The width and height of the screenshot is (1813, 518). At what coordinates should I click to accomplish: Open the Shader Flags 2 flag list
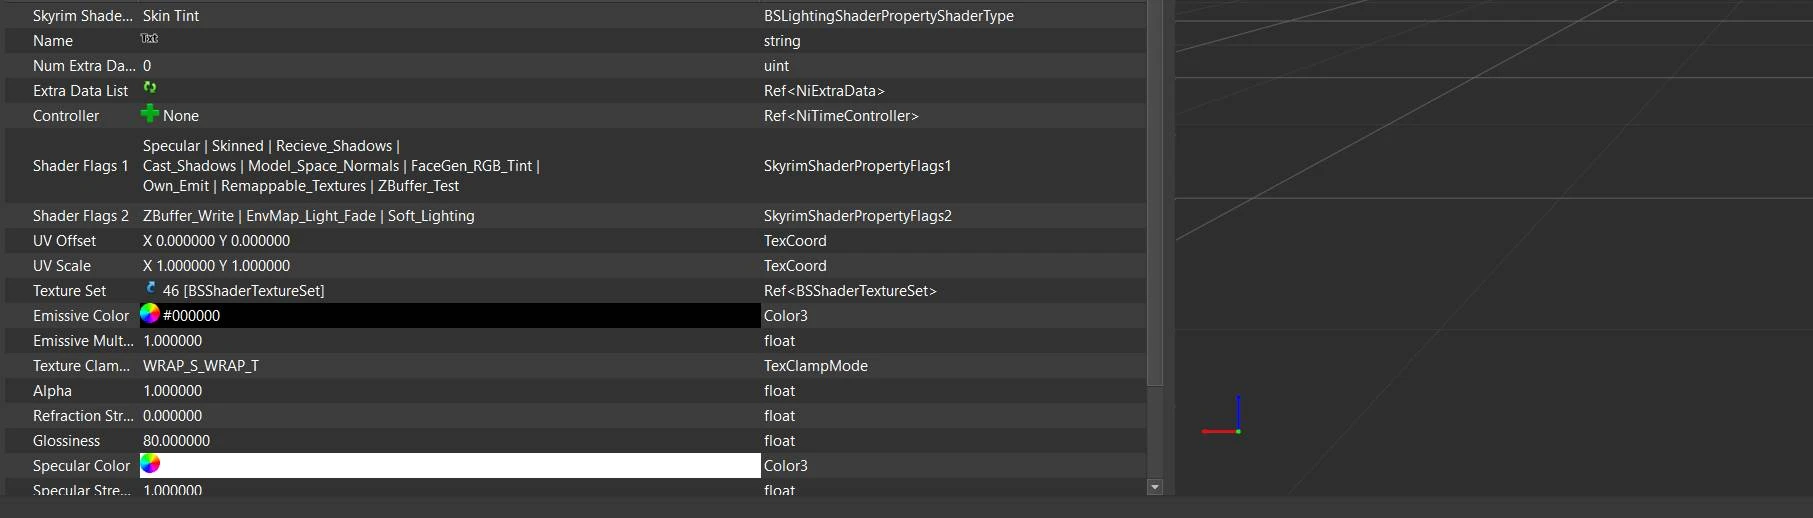tap(309, 216)
